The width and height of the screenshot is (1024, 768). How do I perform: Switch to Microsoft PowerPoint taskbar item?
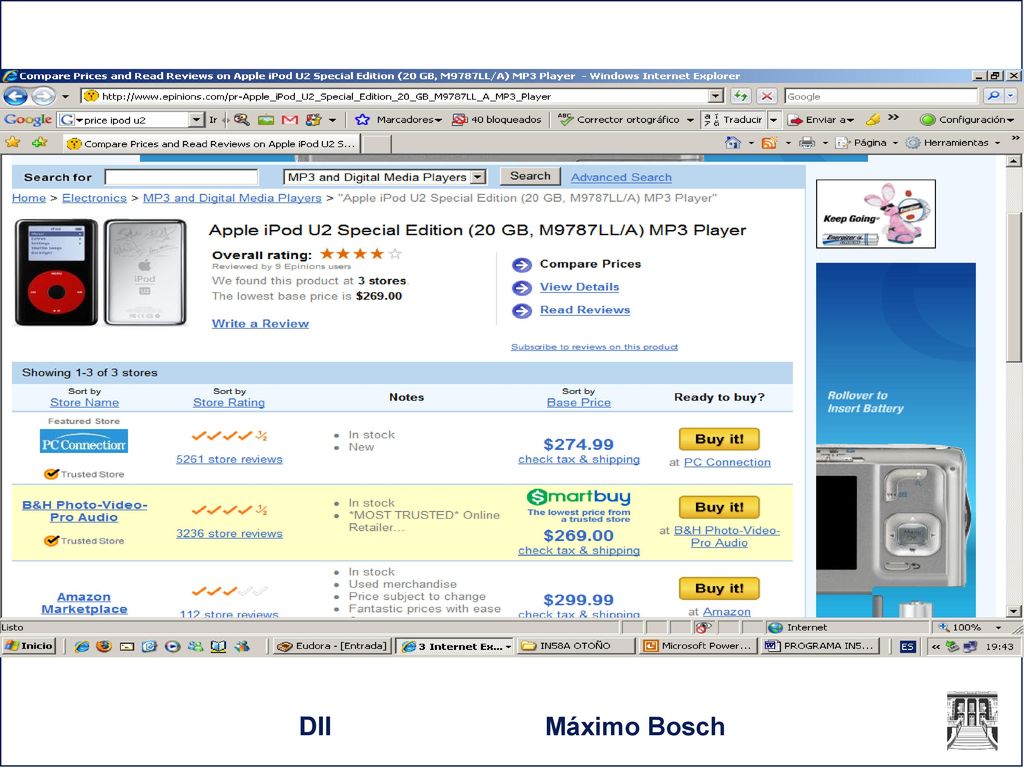click(697, 646)
